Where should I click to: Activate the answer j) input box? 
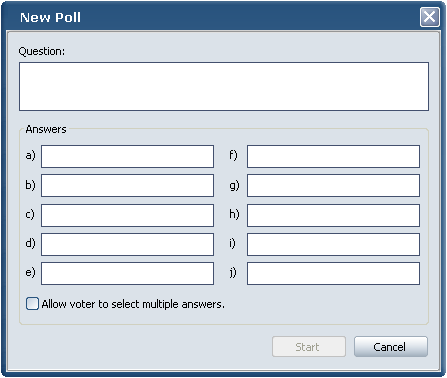(x=333, y=273)
